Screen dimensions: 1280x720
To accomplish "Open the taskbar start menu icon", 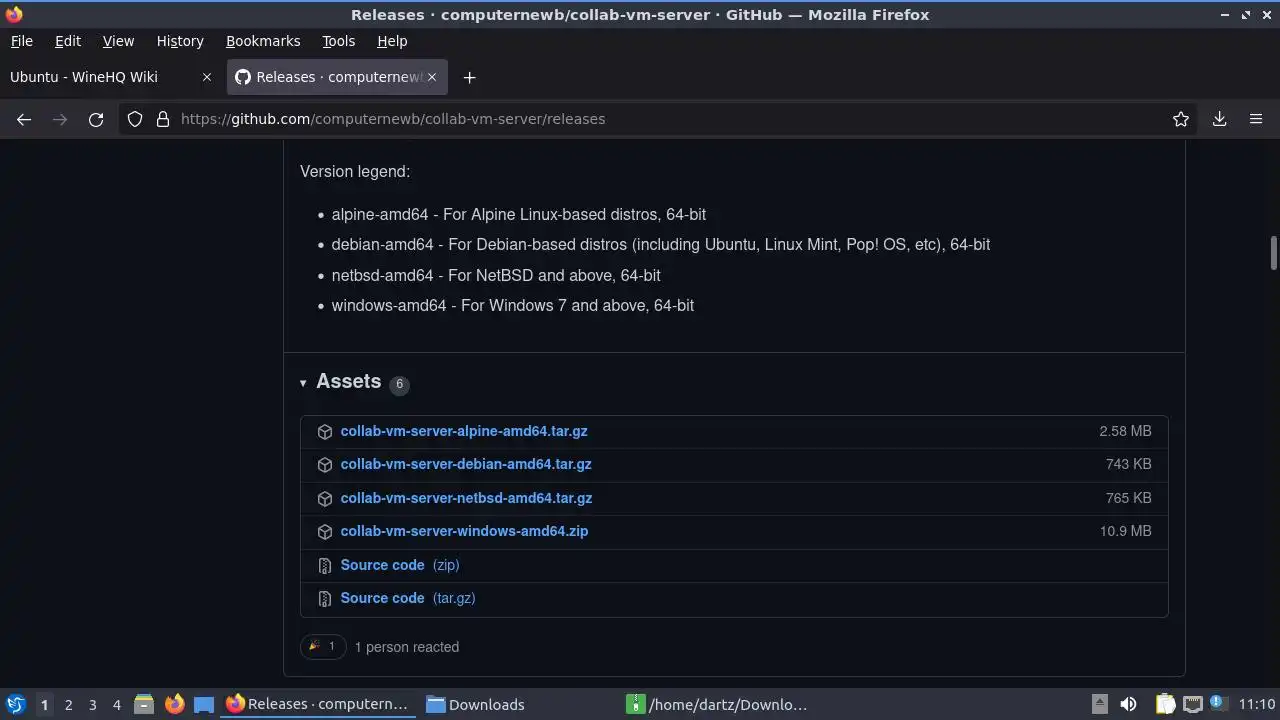I will coord(15,704).
